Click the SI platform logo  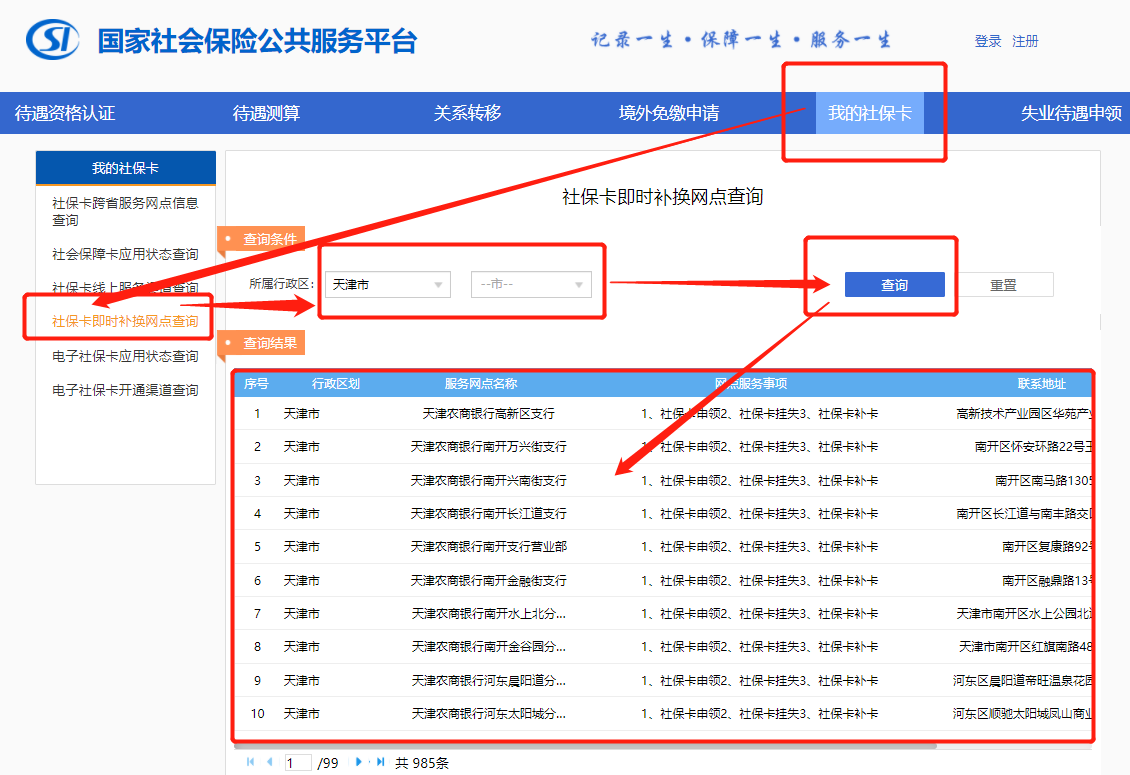point(53,40)
